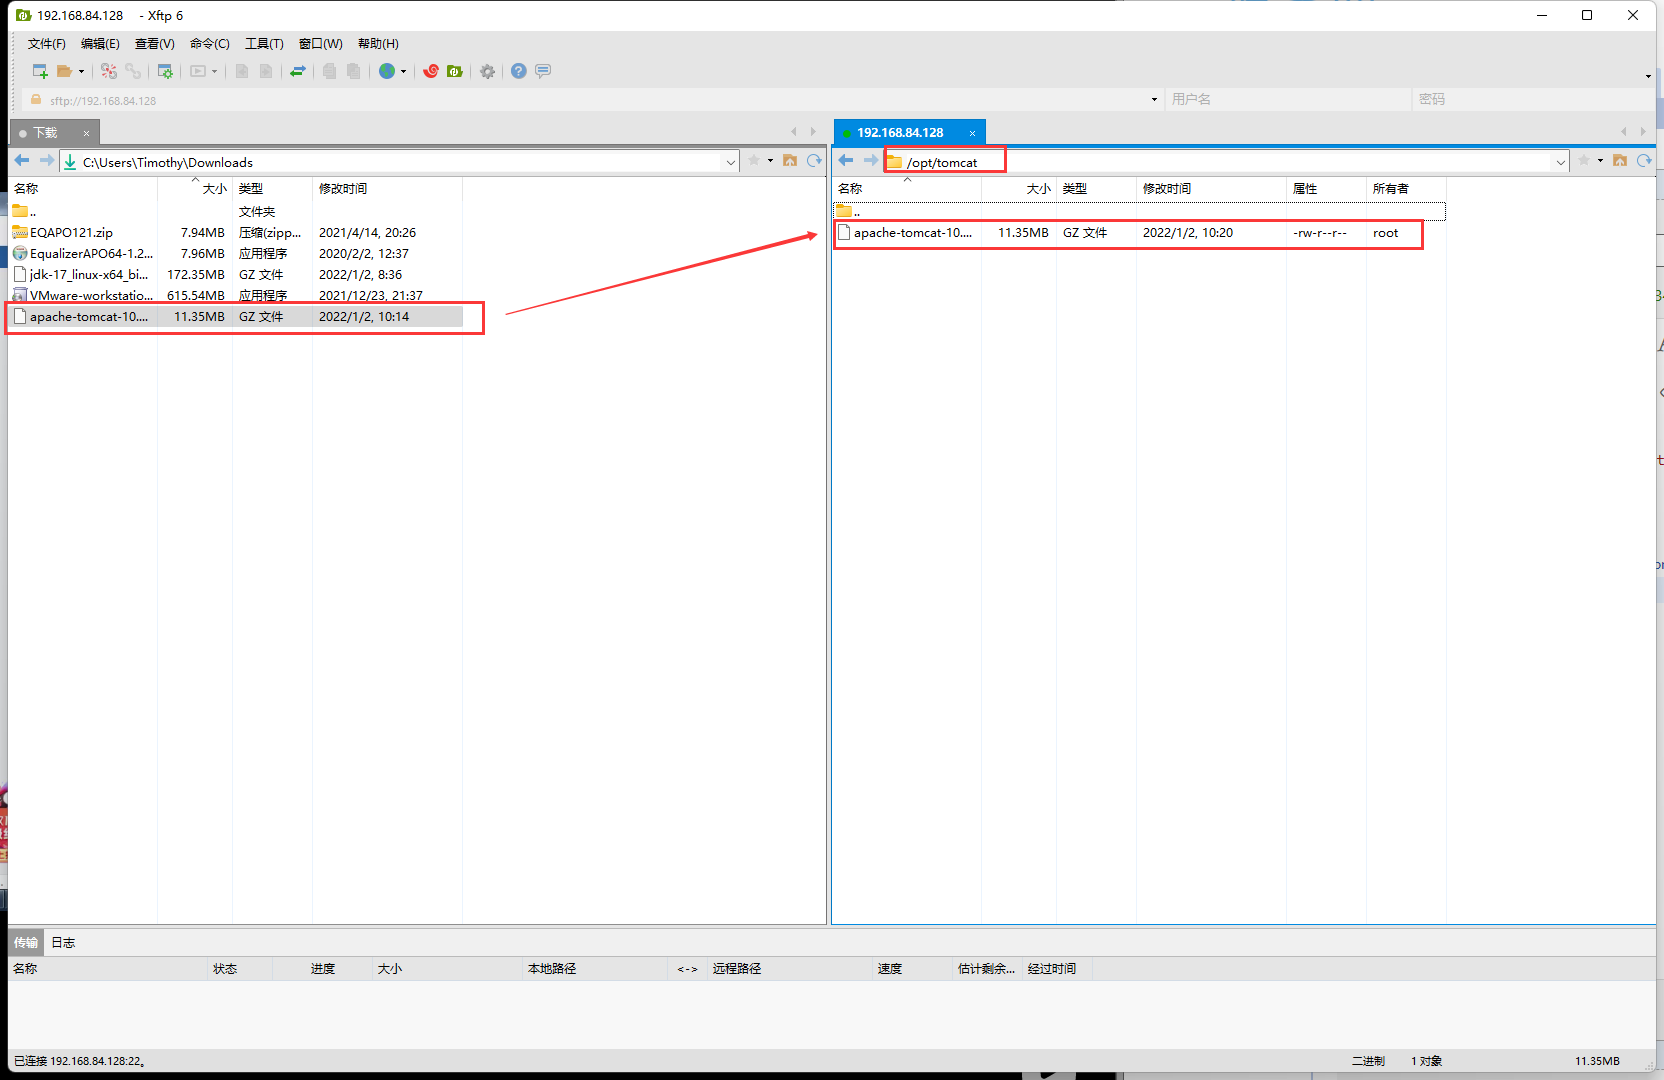Go back in the local pane
Screen dimensions: 1664x1080
tap(22, 161)
